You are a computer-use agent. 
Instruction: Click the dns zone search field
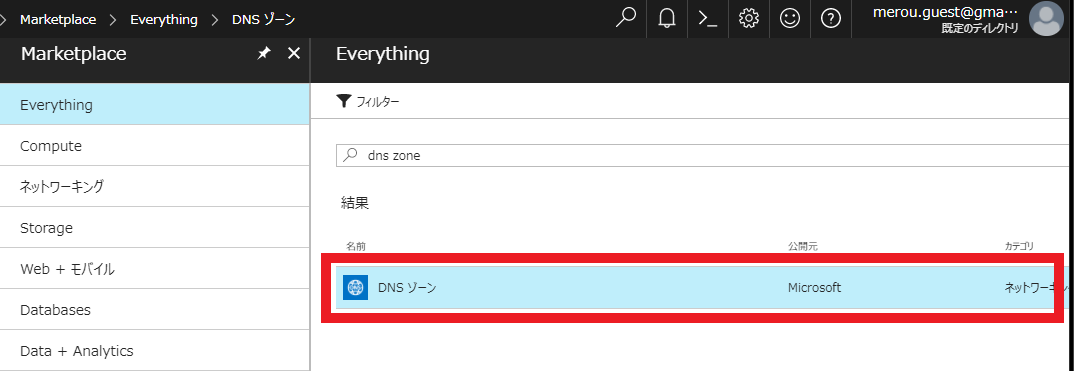705,155
